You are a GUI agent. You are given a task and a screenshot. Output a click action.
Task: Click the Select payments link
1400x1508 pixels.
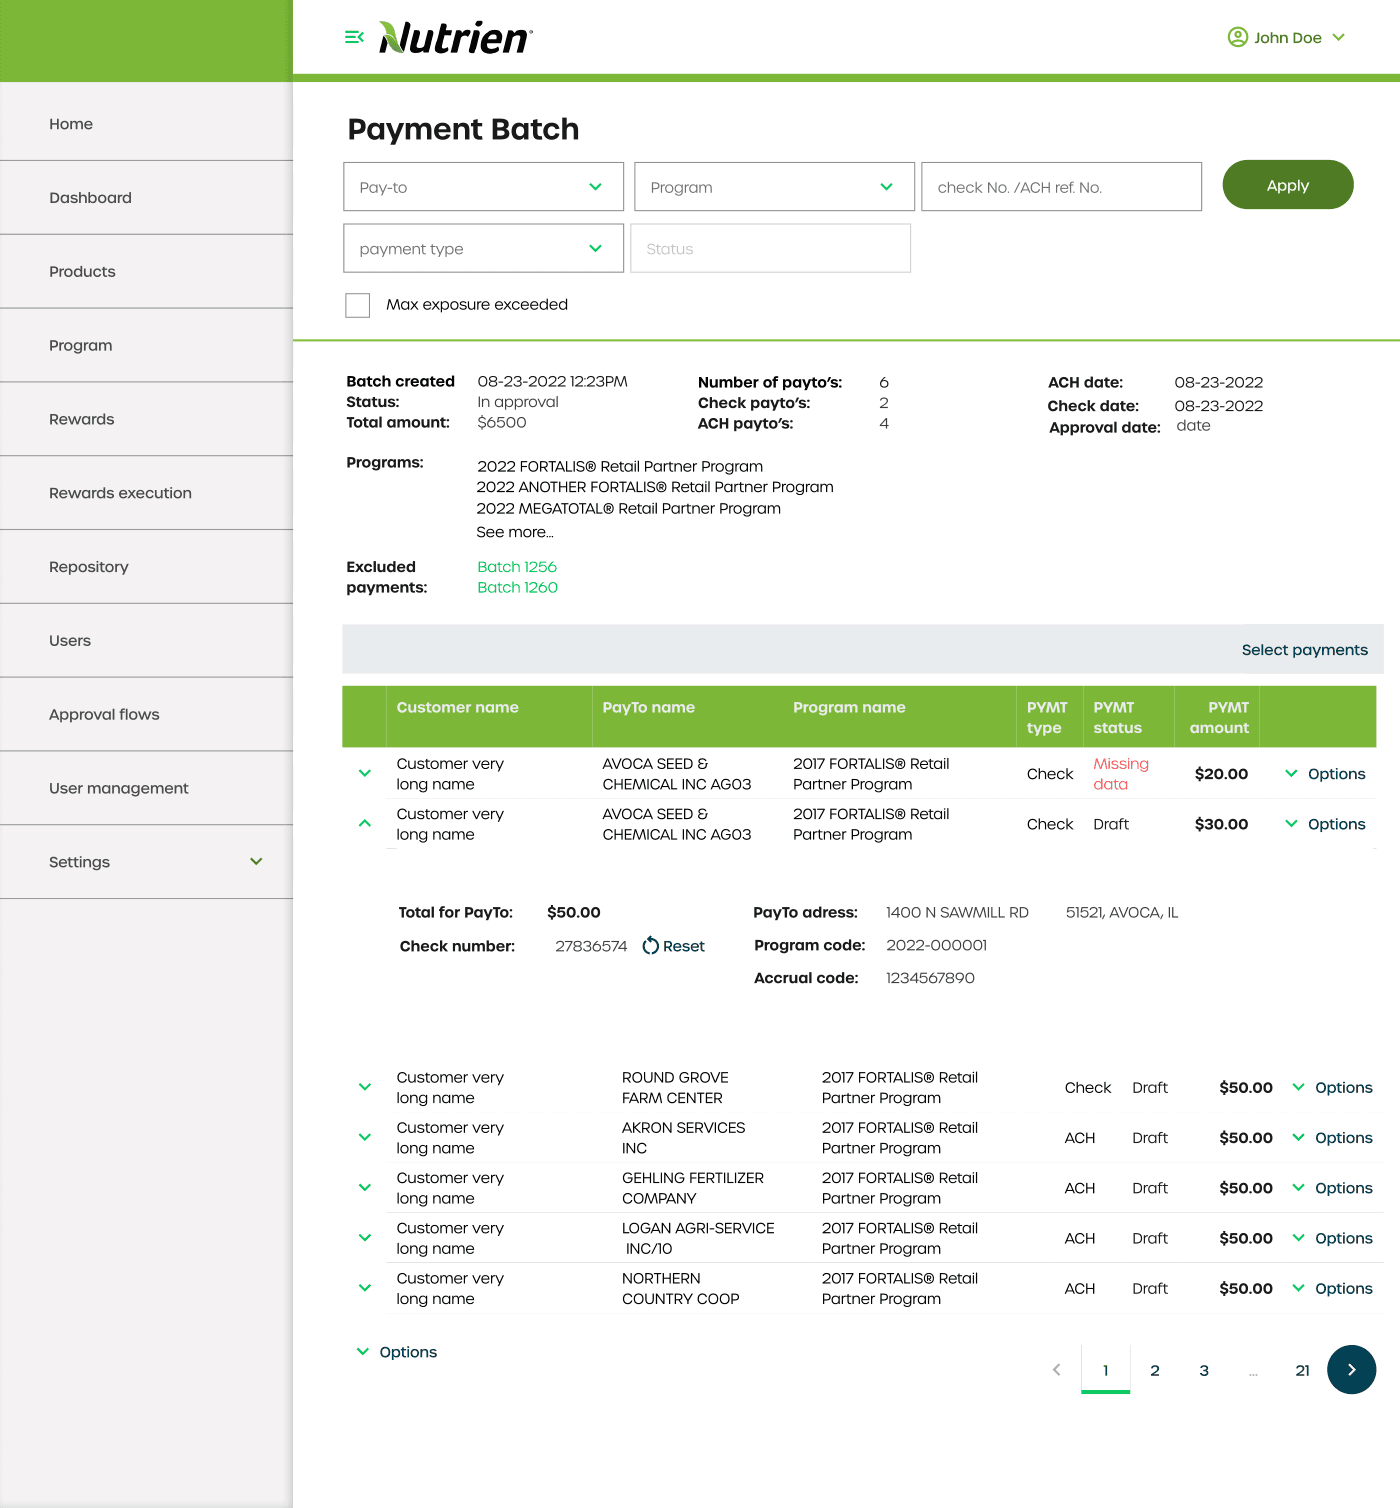coord(1304,650)
